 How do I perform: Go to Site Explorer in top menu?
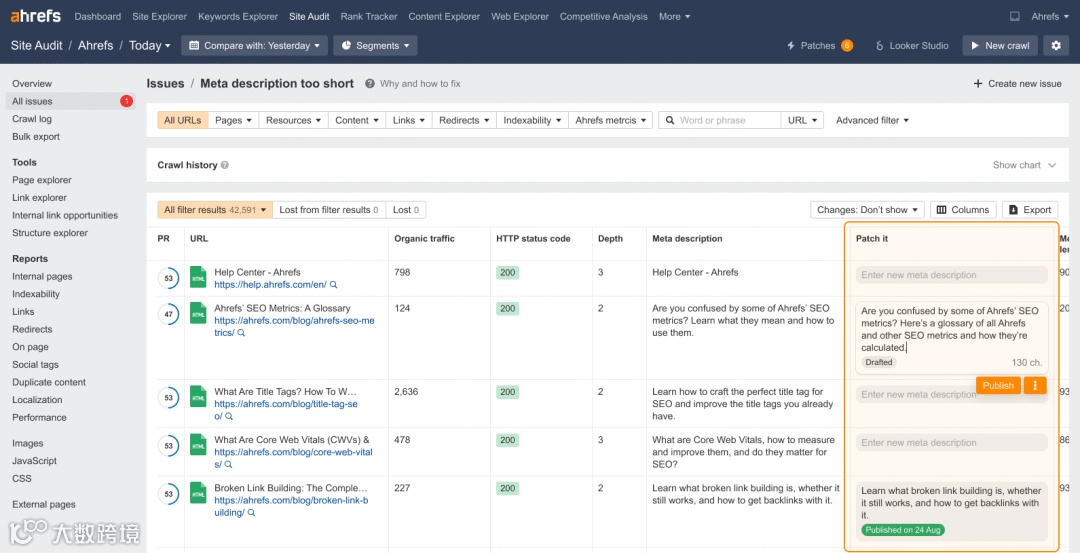pos(159,17)
